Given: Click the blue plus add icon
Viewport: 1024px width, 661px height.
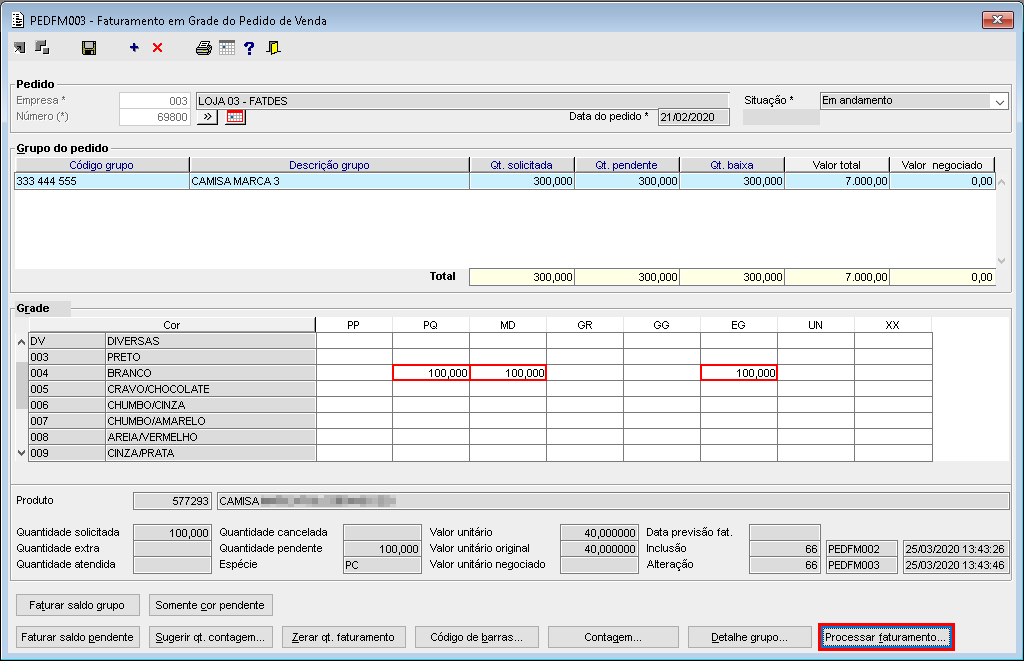Looking at the screenshot, I should (134, 48).
